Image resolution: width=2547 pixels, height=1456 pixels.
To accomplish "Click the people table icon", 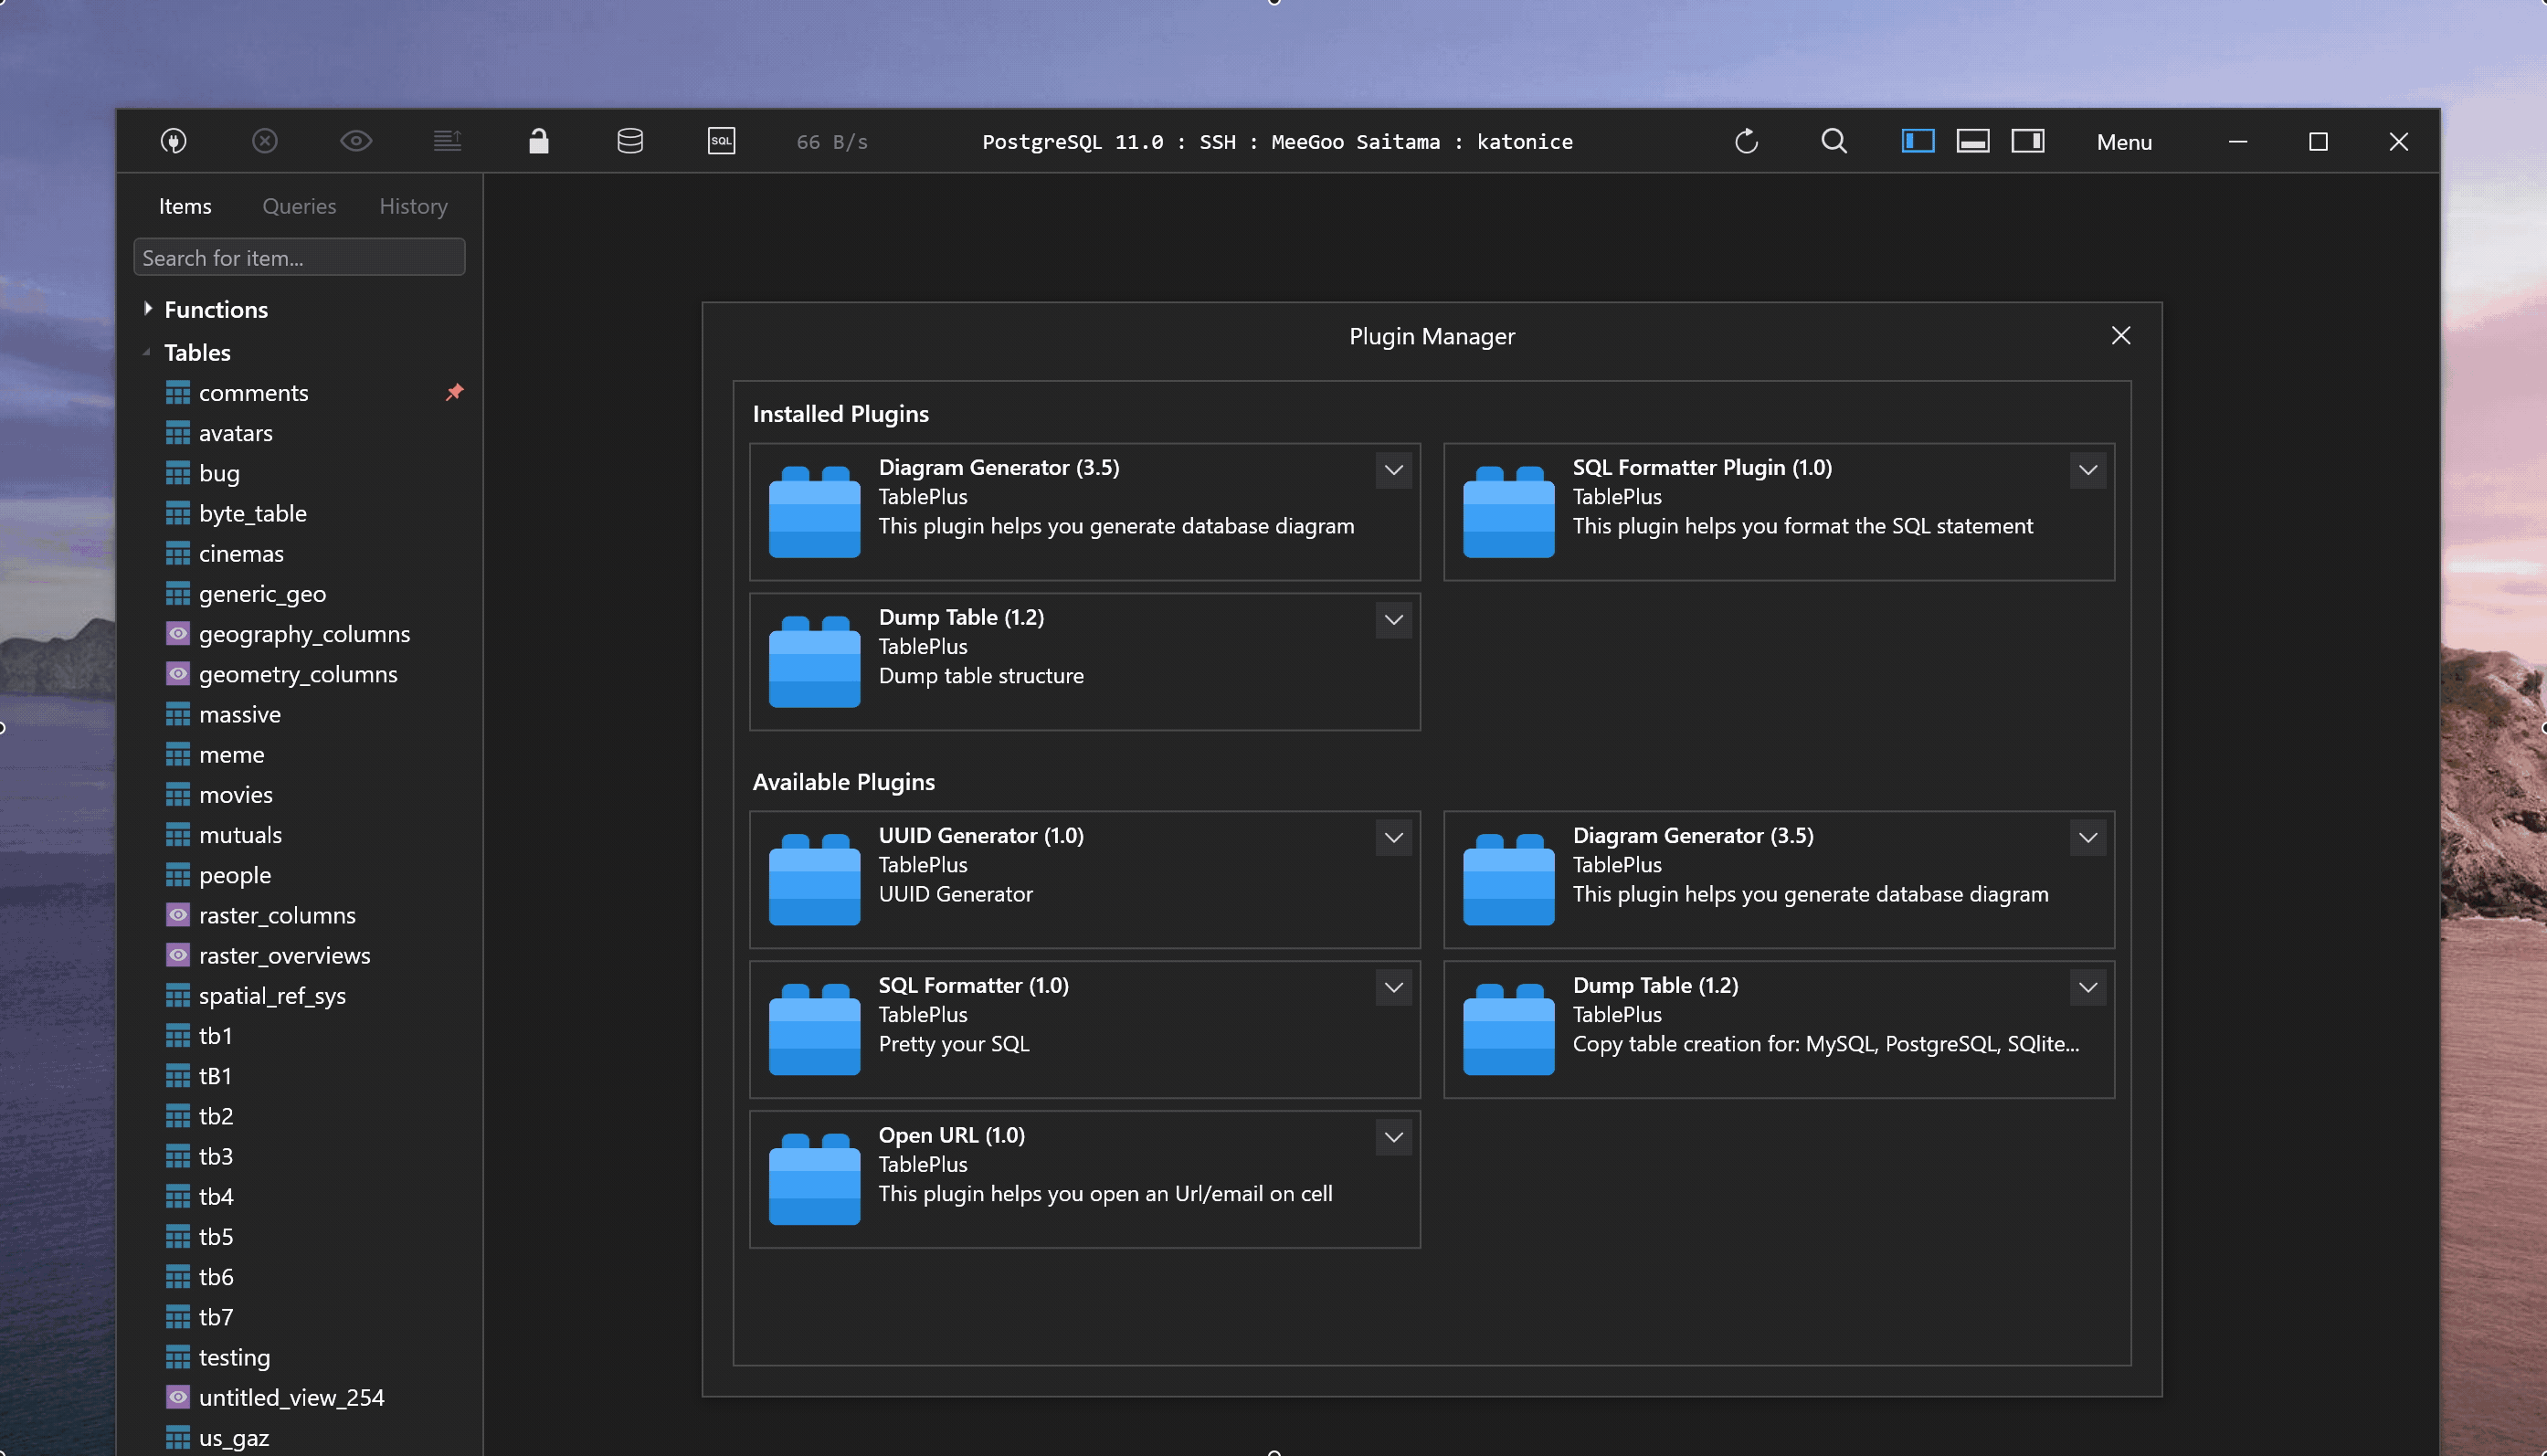I will (177, 875).
